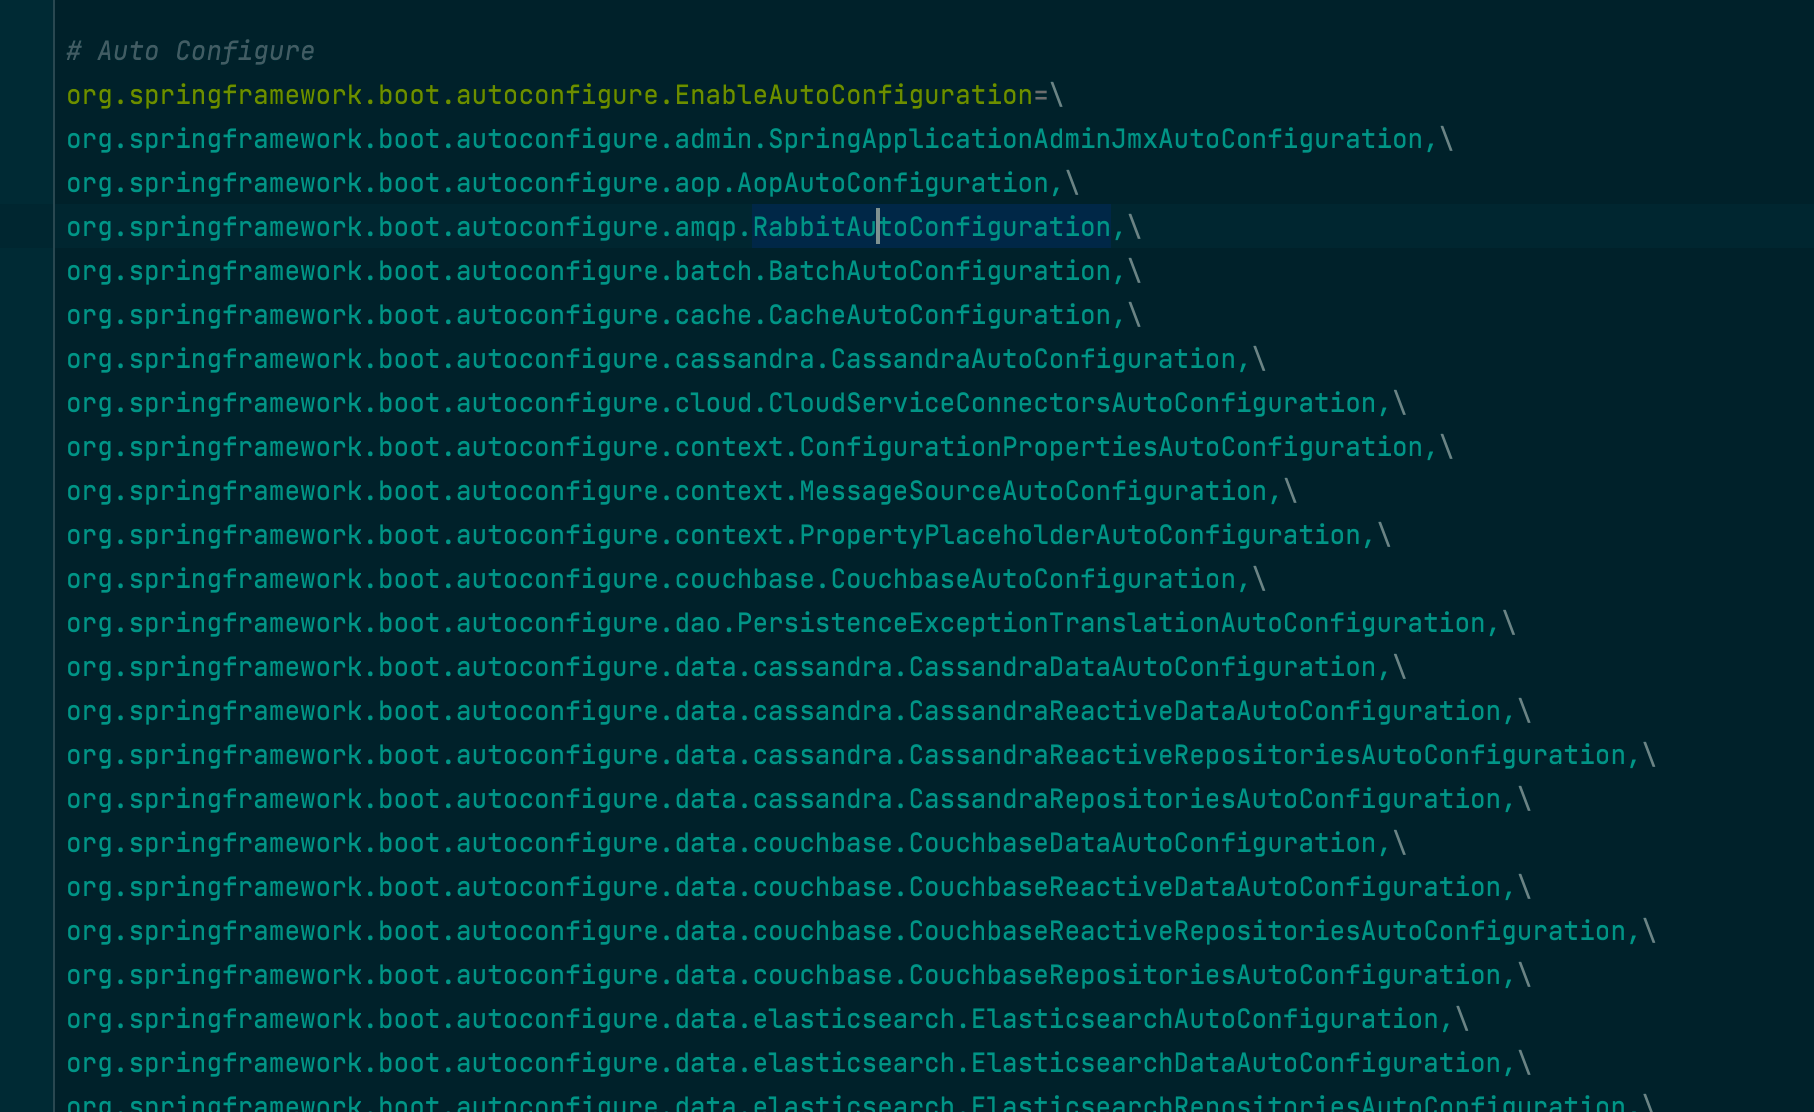Click the CassandraDataAutoConfiguration line
Viewport: 1814px width, 1112px height.
[x=737, y=667]
